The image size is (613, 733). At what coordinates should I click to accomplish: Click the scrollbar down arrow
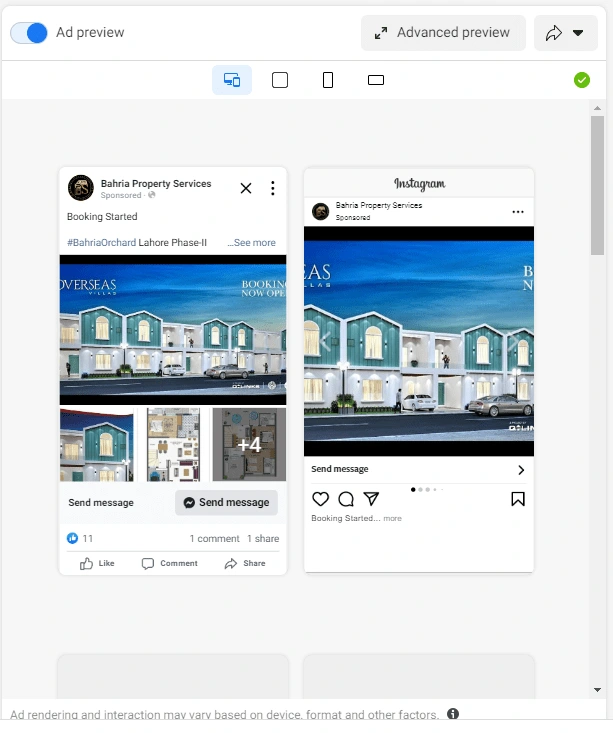(x=597, y=690)
